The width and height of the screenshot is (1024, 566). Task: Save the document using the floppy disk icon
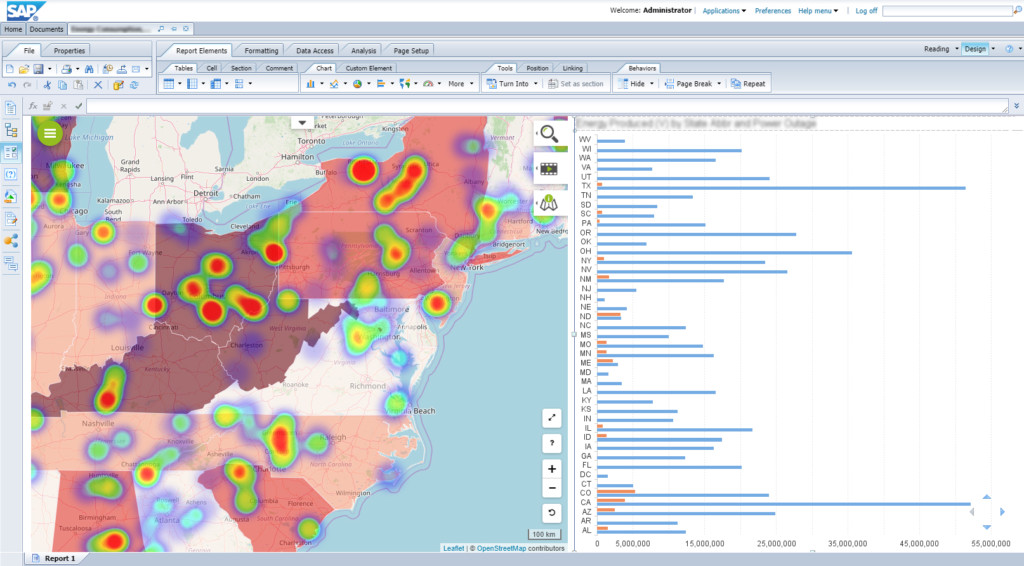pos(39,69)
